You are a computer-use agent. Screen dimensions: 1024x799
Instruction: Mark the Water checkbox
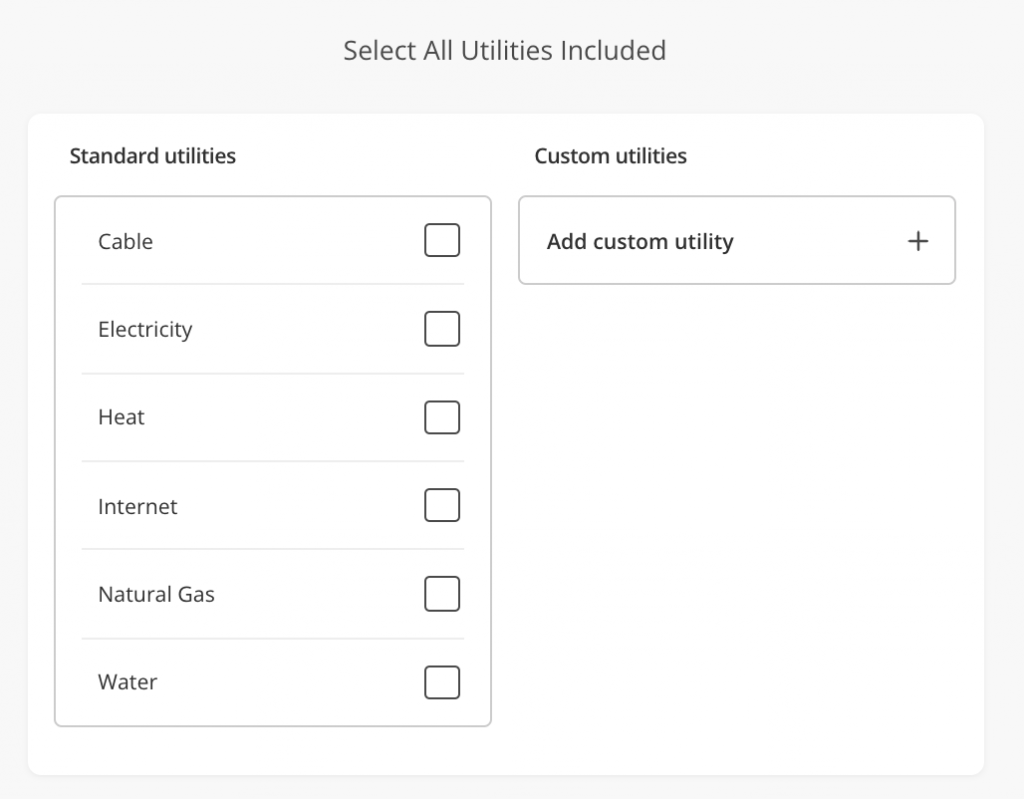(x=442, y=682)
